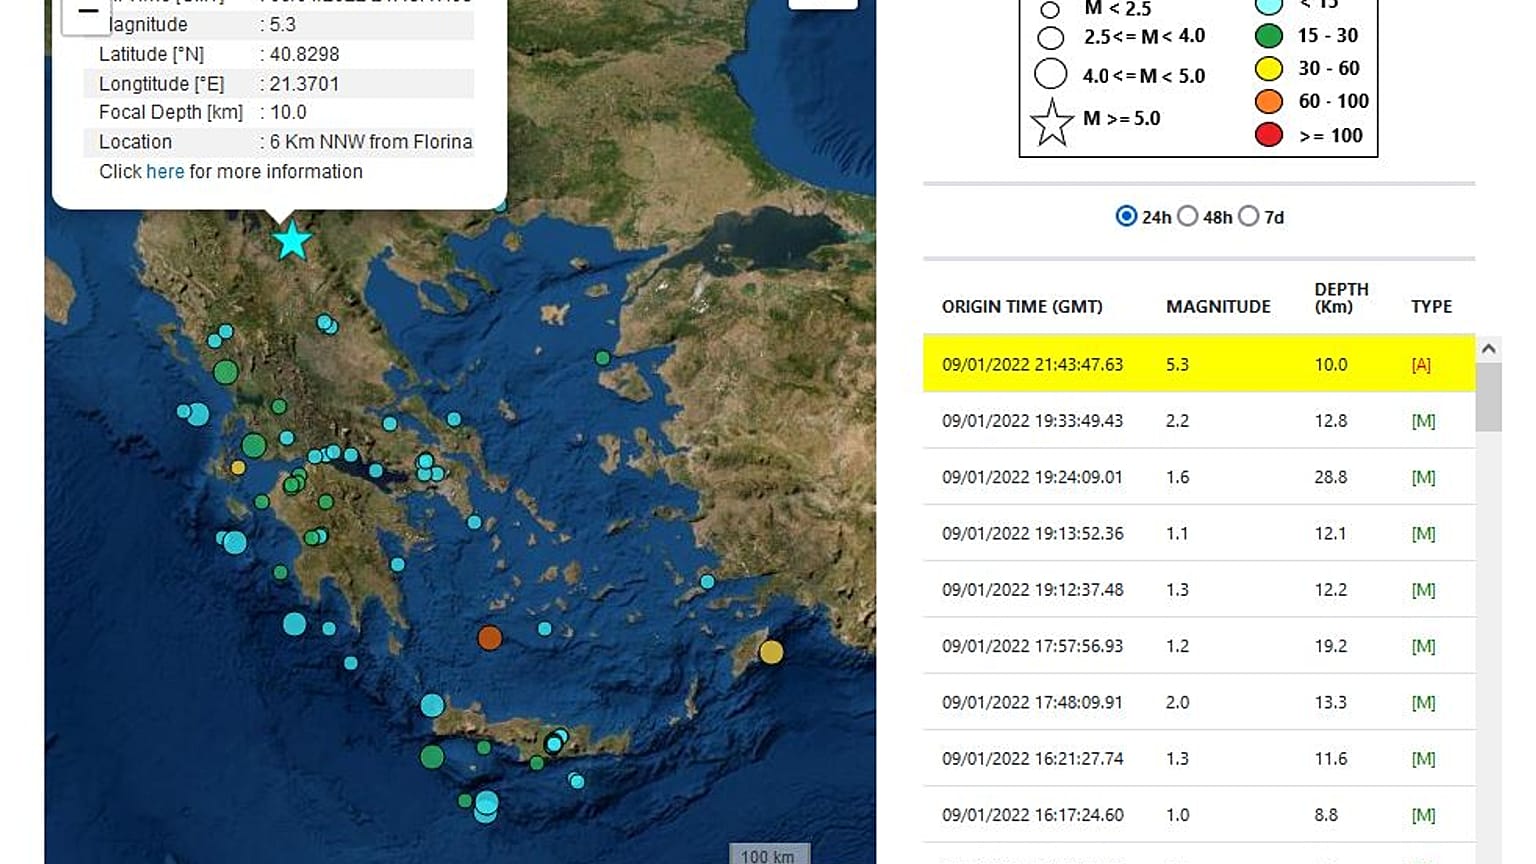Screen dimensions: 1536x864
Task: Select event row 09/01/2022 19:12:37.48
Action: point(1199,589)
